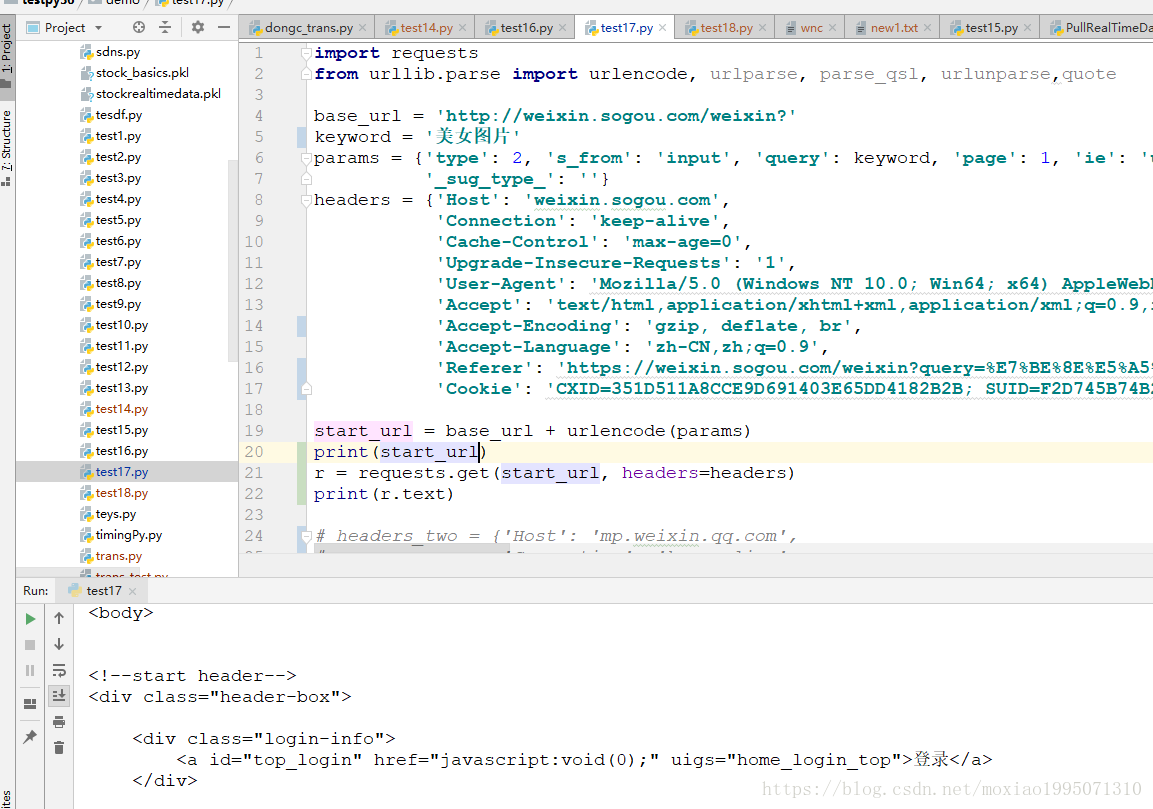Collapse headers dict fold at line 8

(x=306, y=200)
